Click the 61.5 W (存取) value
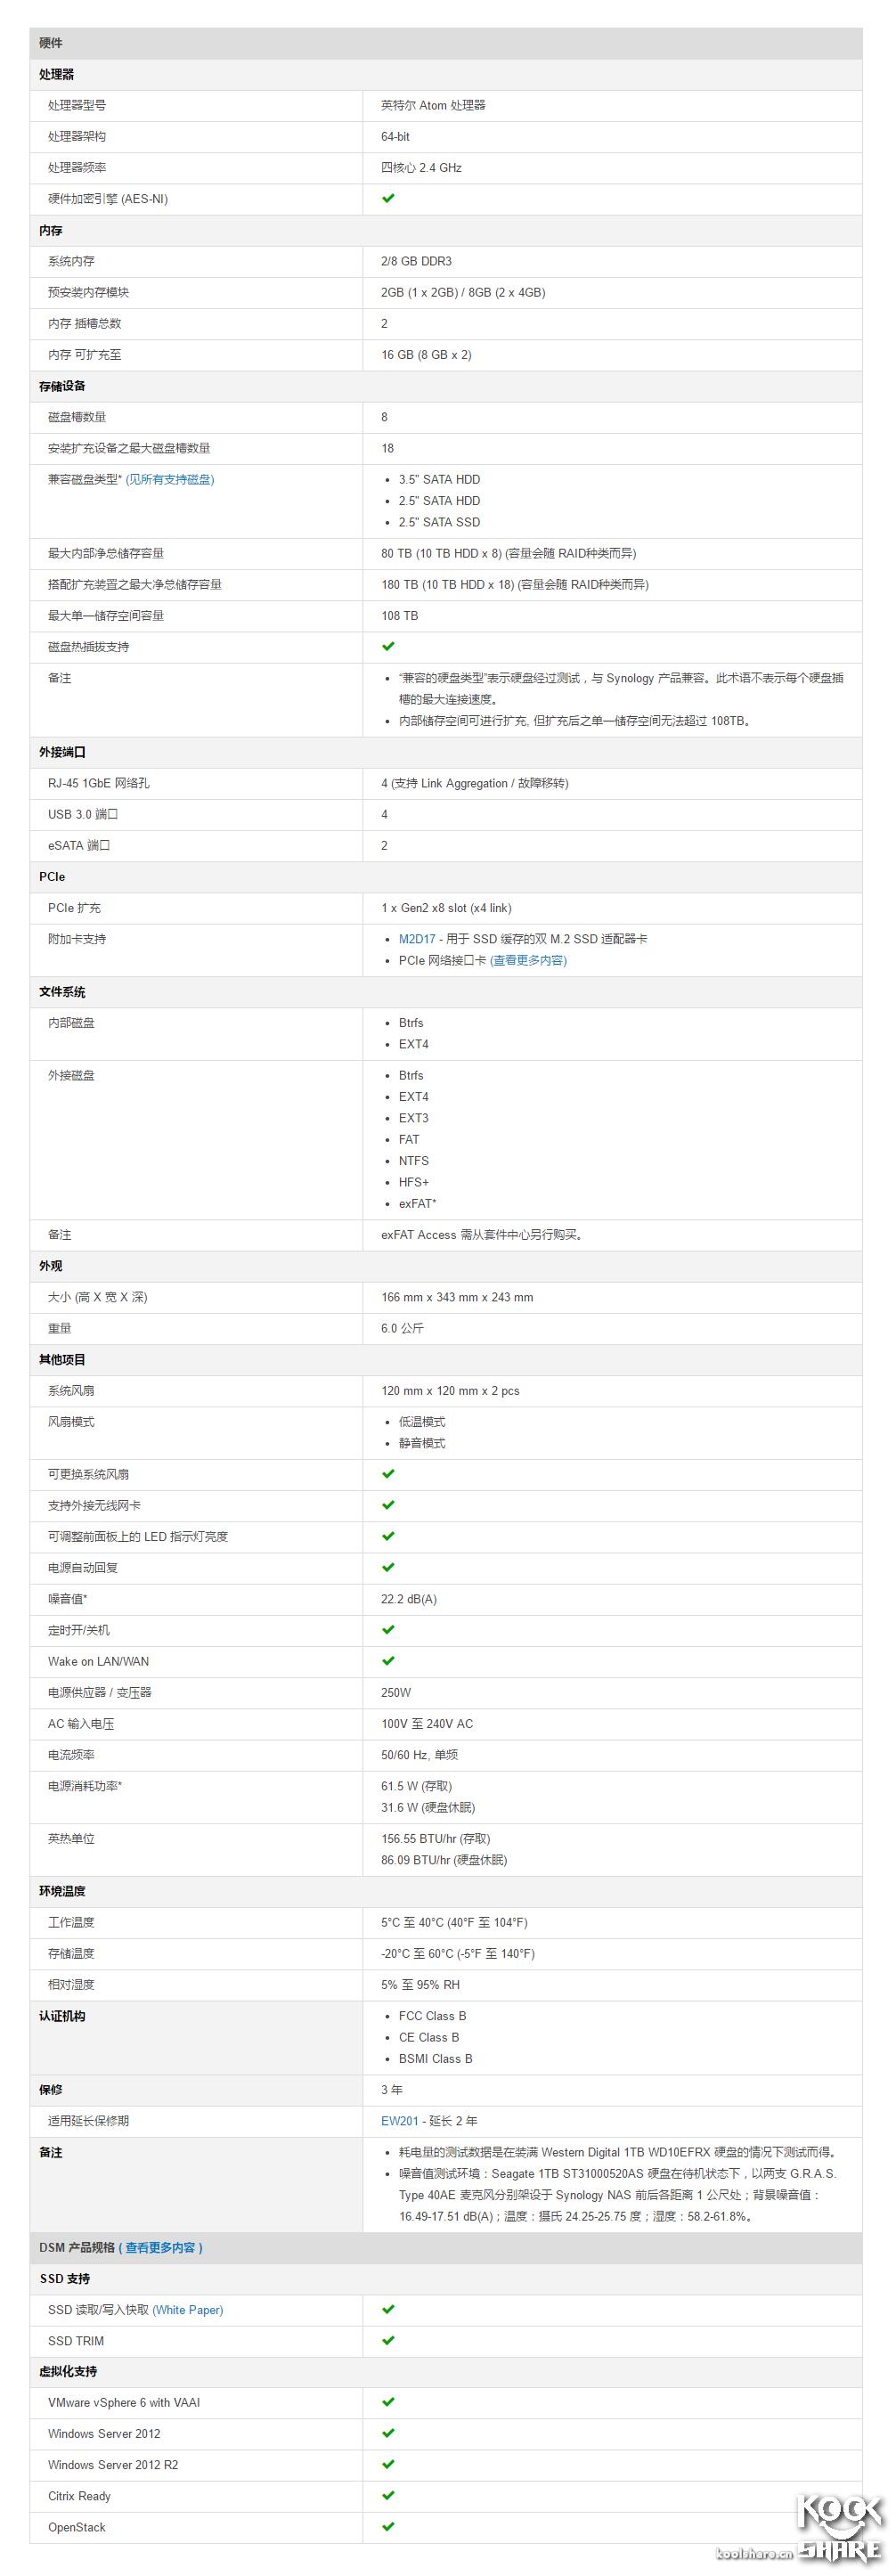 pos(416,1786)
